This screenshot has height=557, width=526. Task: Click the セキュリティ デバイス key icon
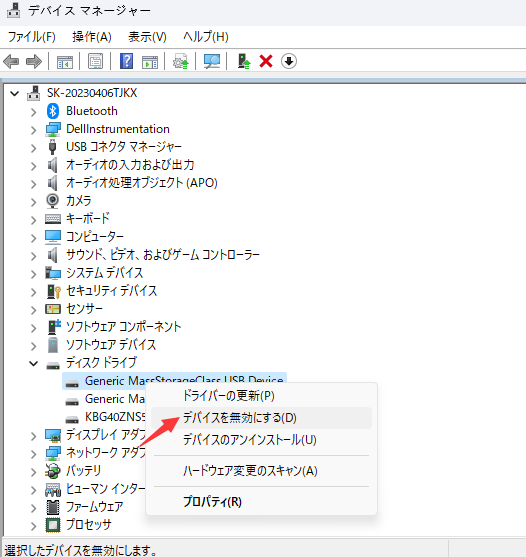[x=54, y=291]
